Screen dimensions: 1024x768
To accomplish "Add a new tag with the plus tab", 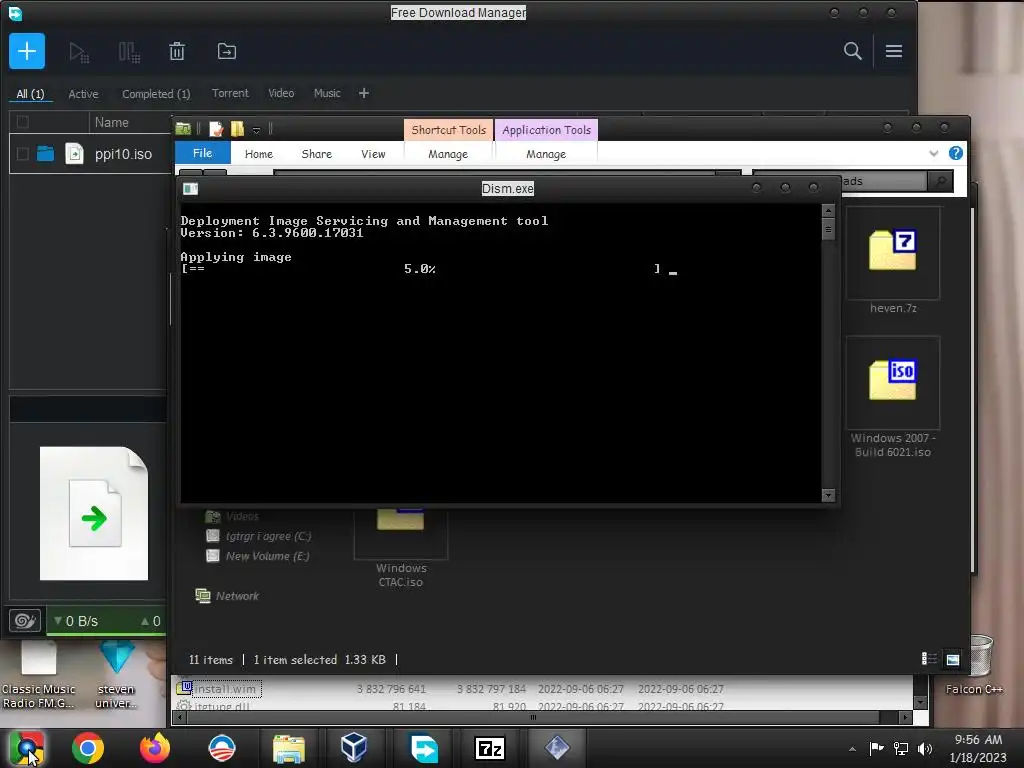I will (364, 93).
